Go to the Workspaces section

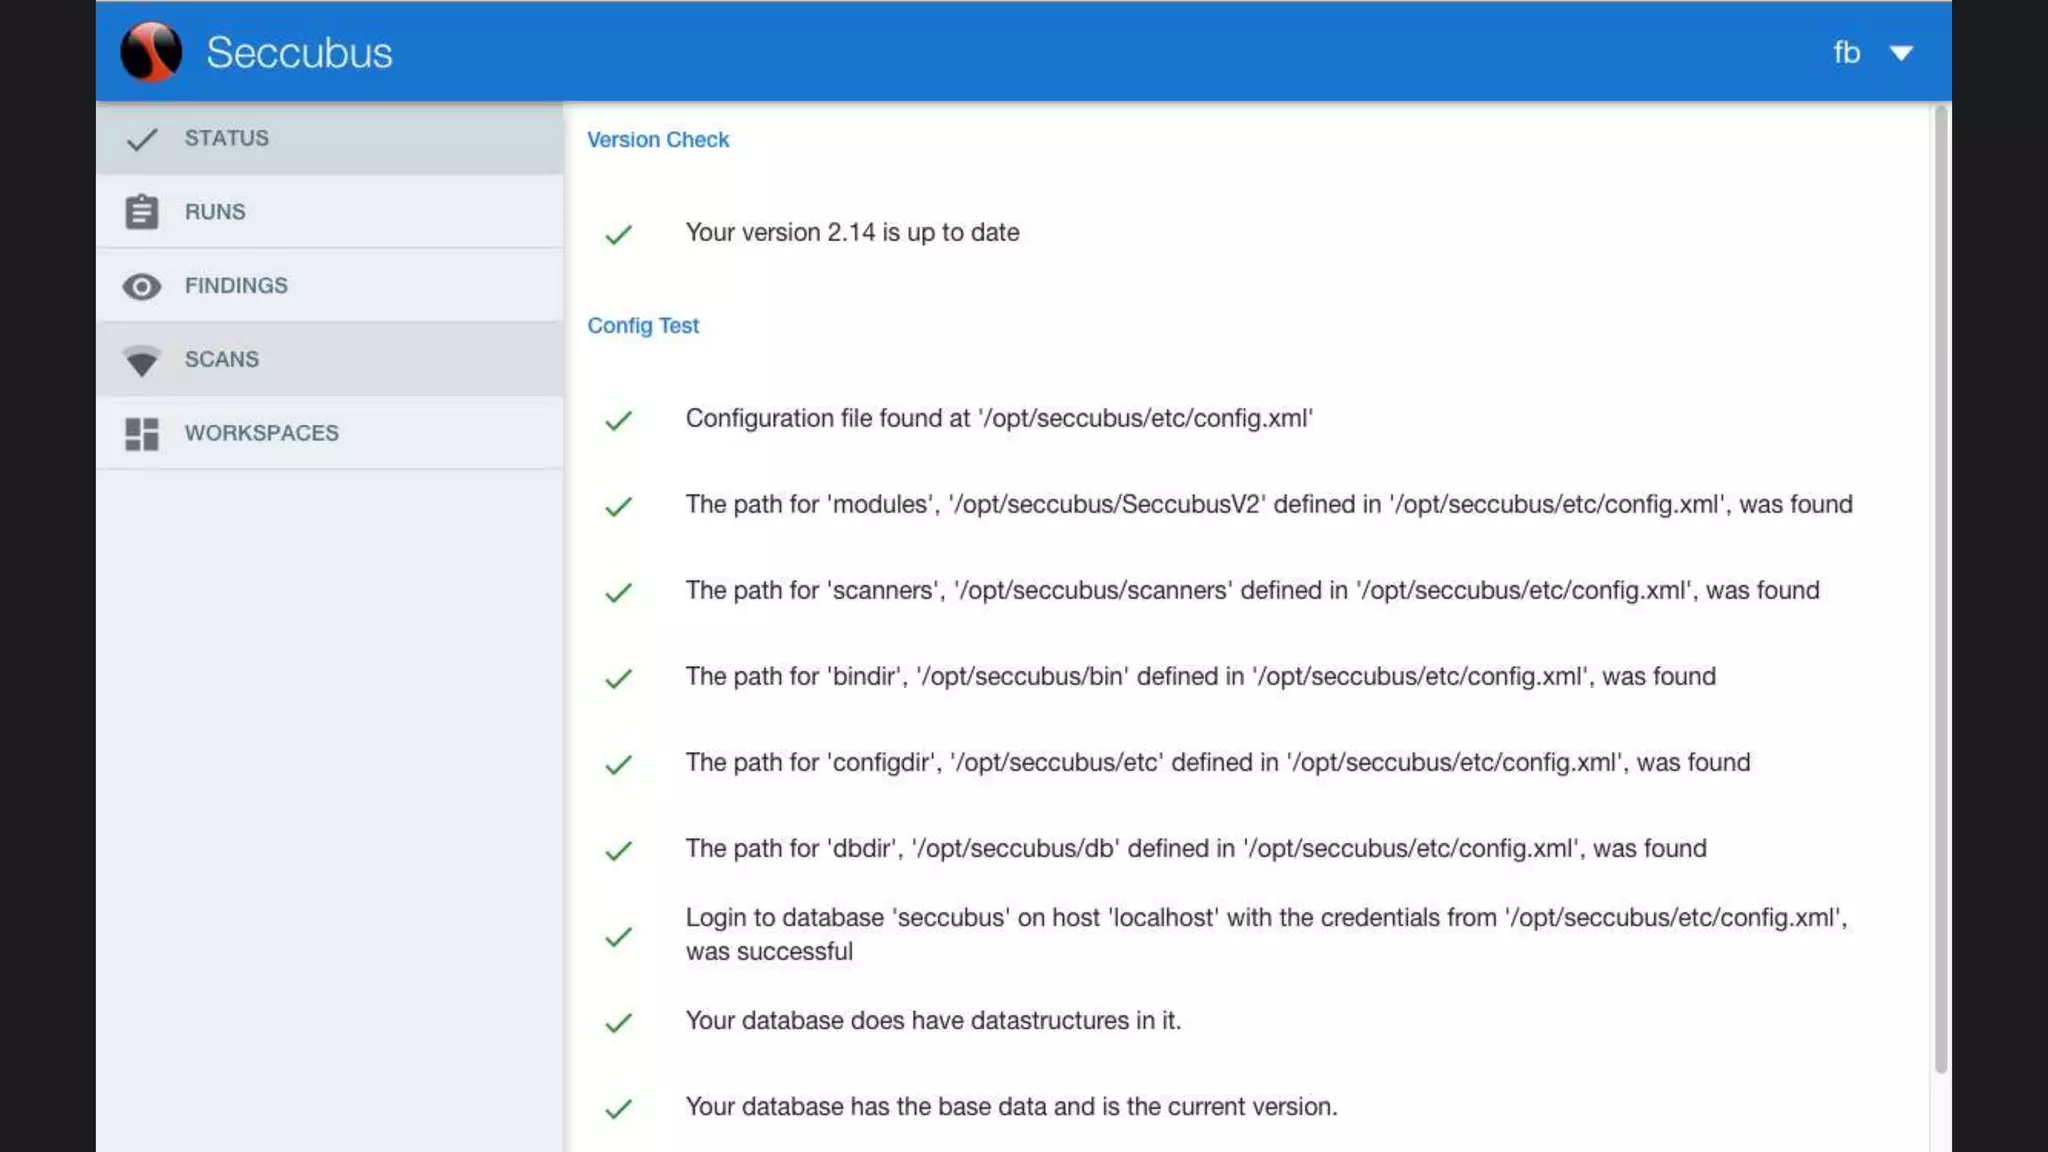(x=261, y=433)
